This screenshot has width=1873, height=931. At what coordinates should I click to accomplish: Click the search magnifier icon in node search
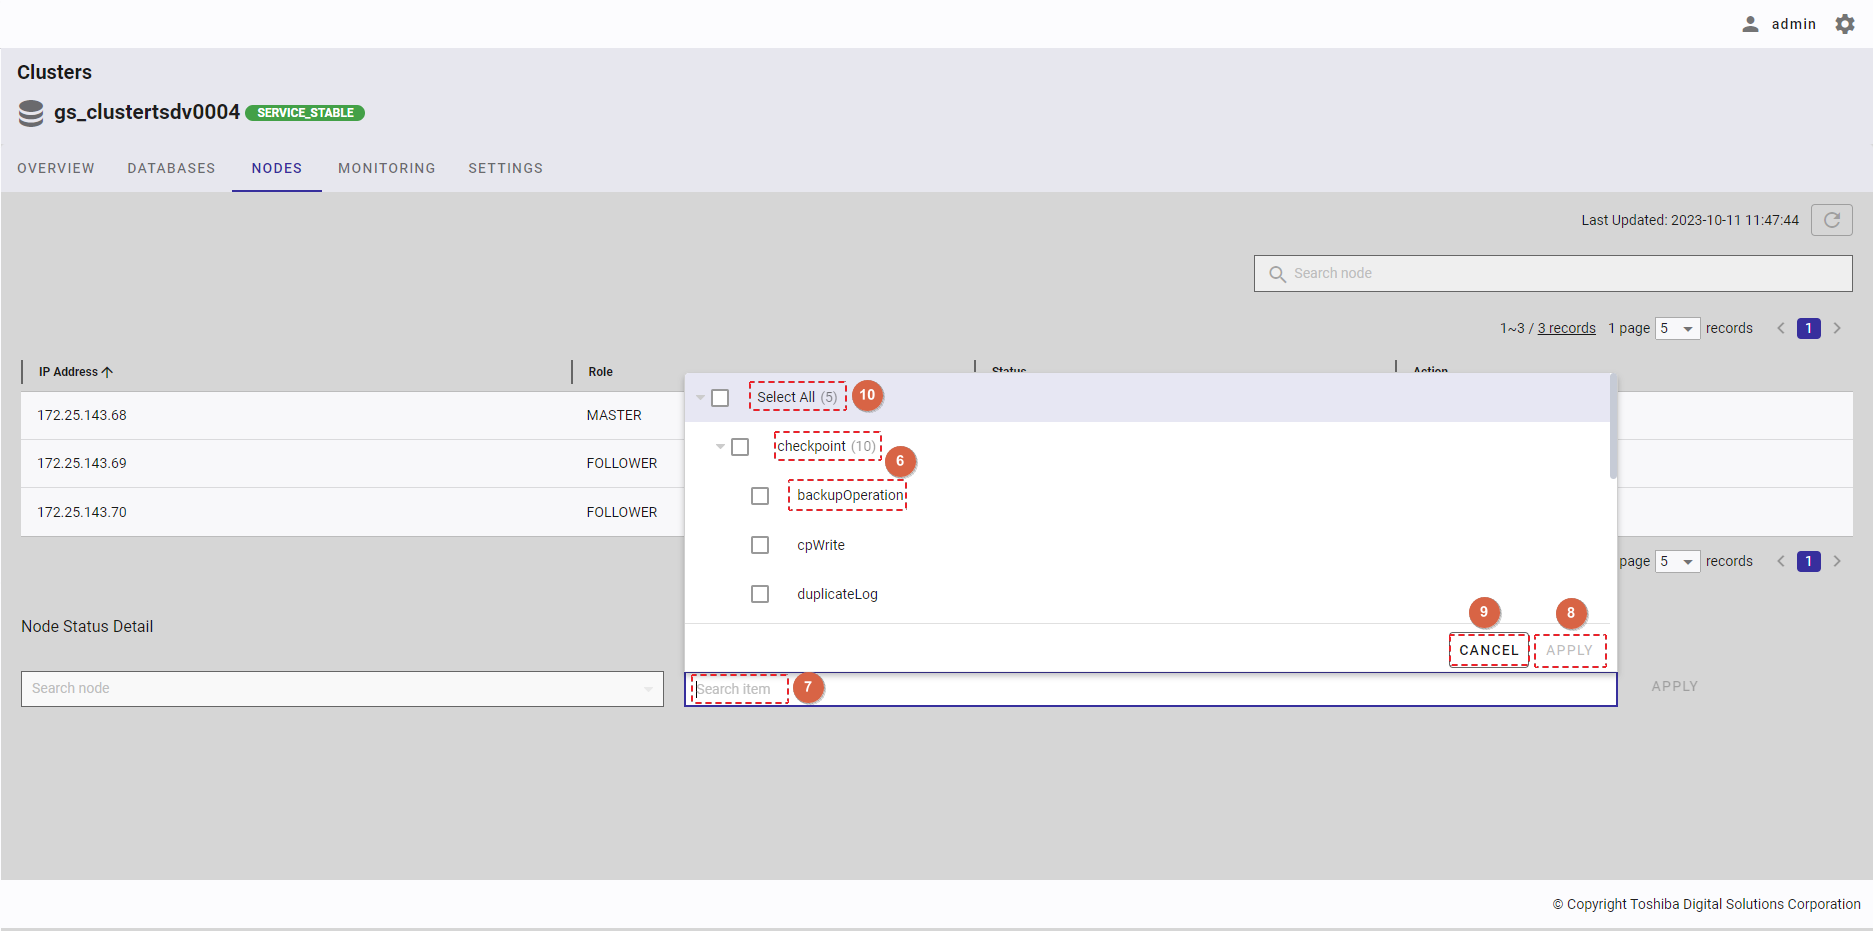click(1277, 274)
